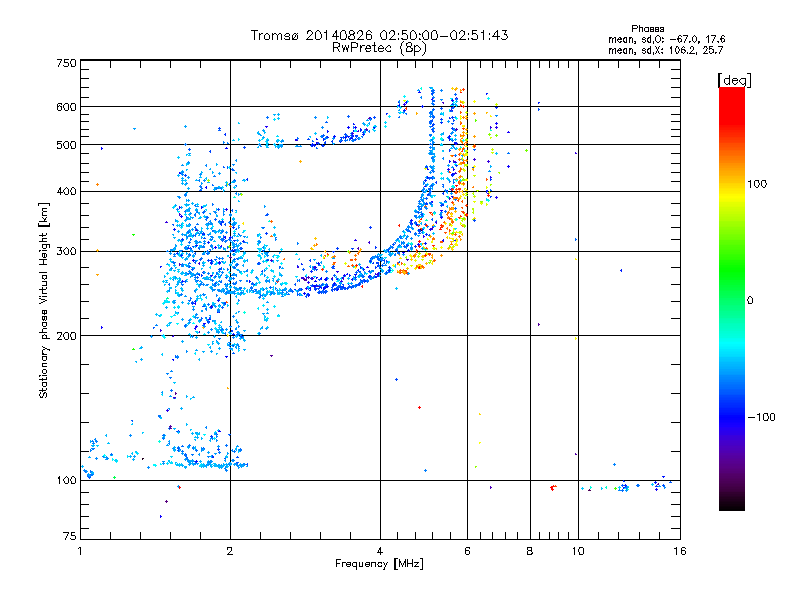Click the x-axis tick label '6'

(467, 551)
